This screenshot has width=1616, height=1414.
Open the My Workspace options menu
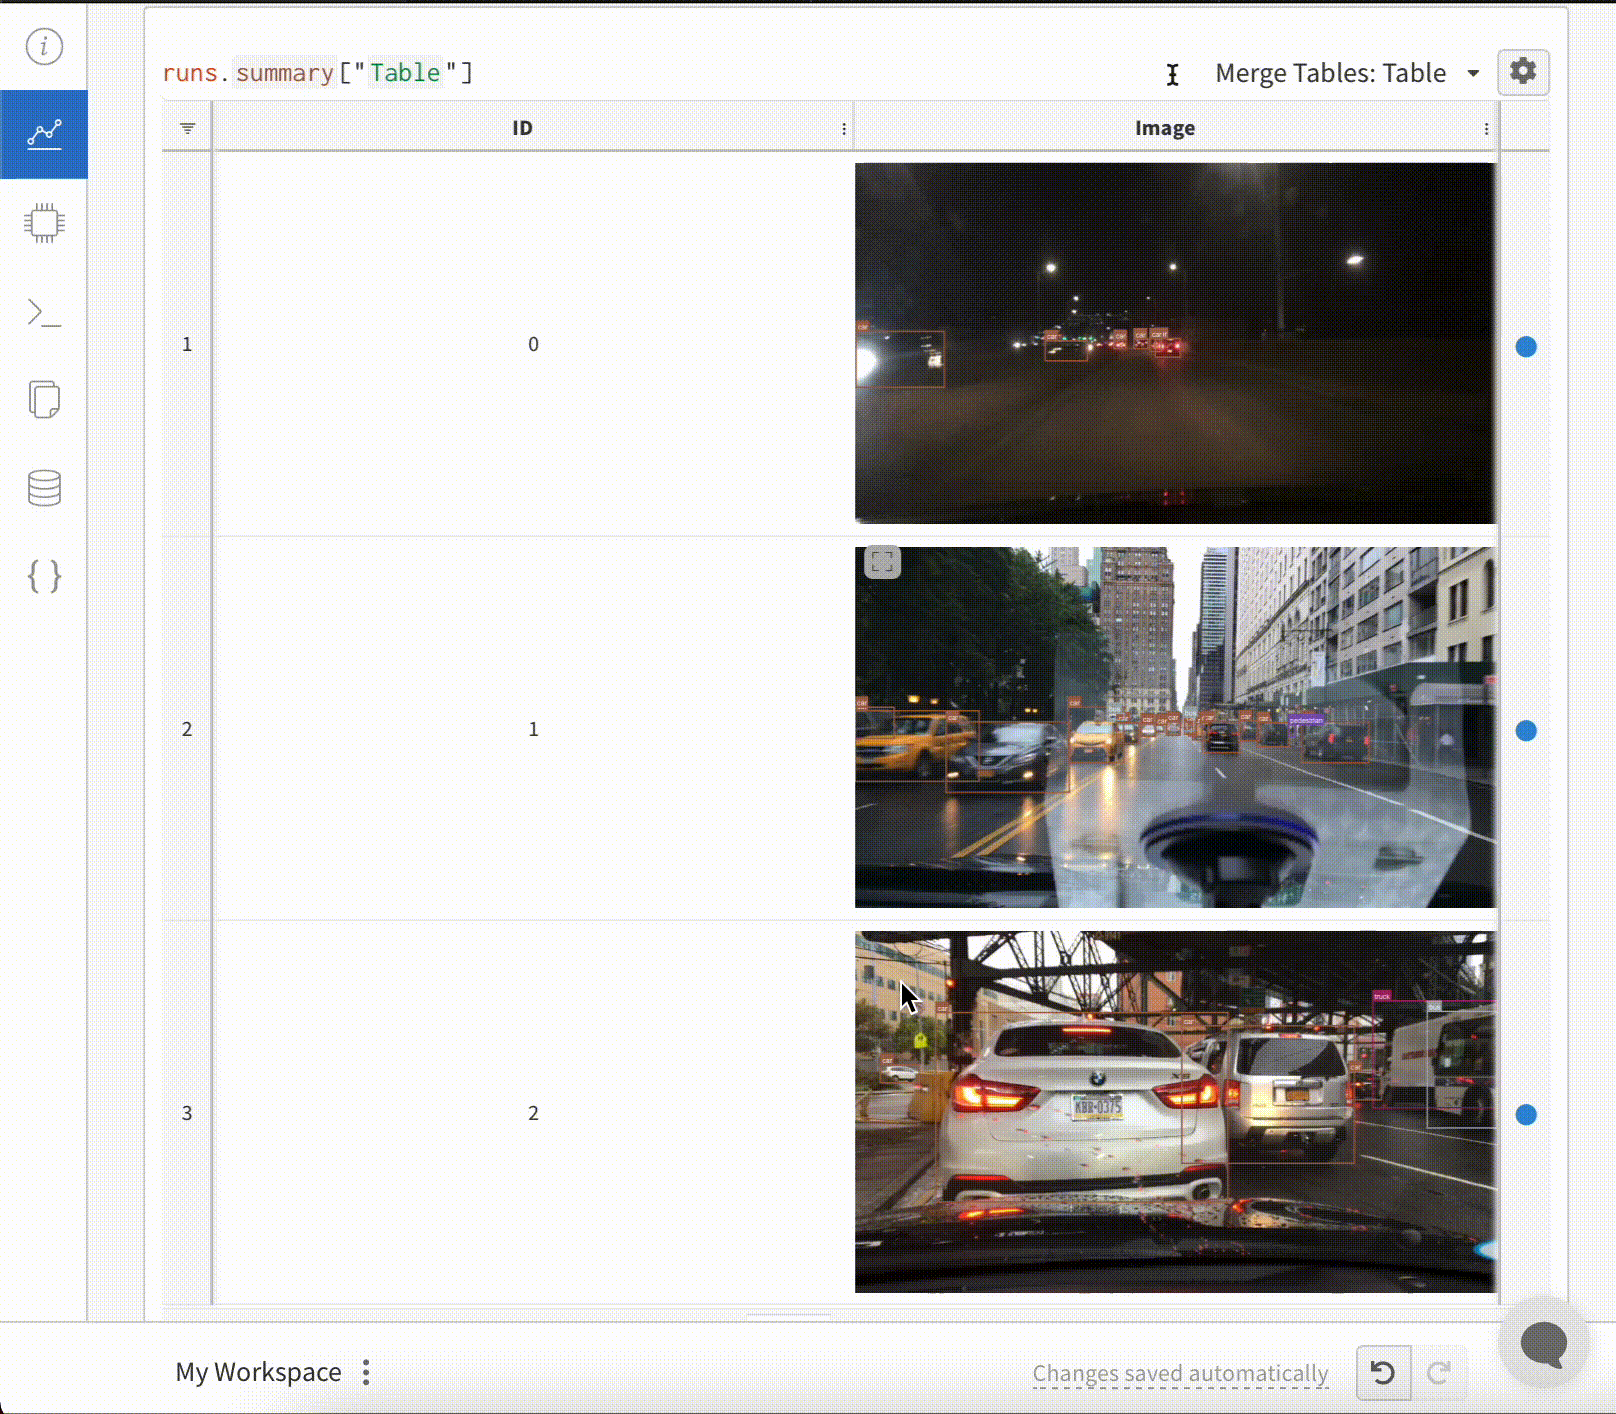coord(365,1373)
